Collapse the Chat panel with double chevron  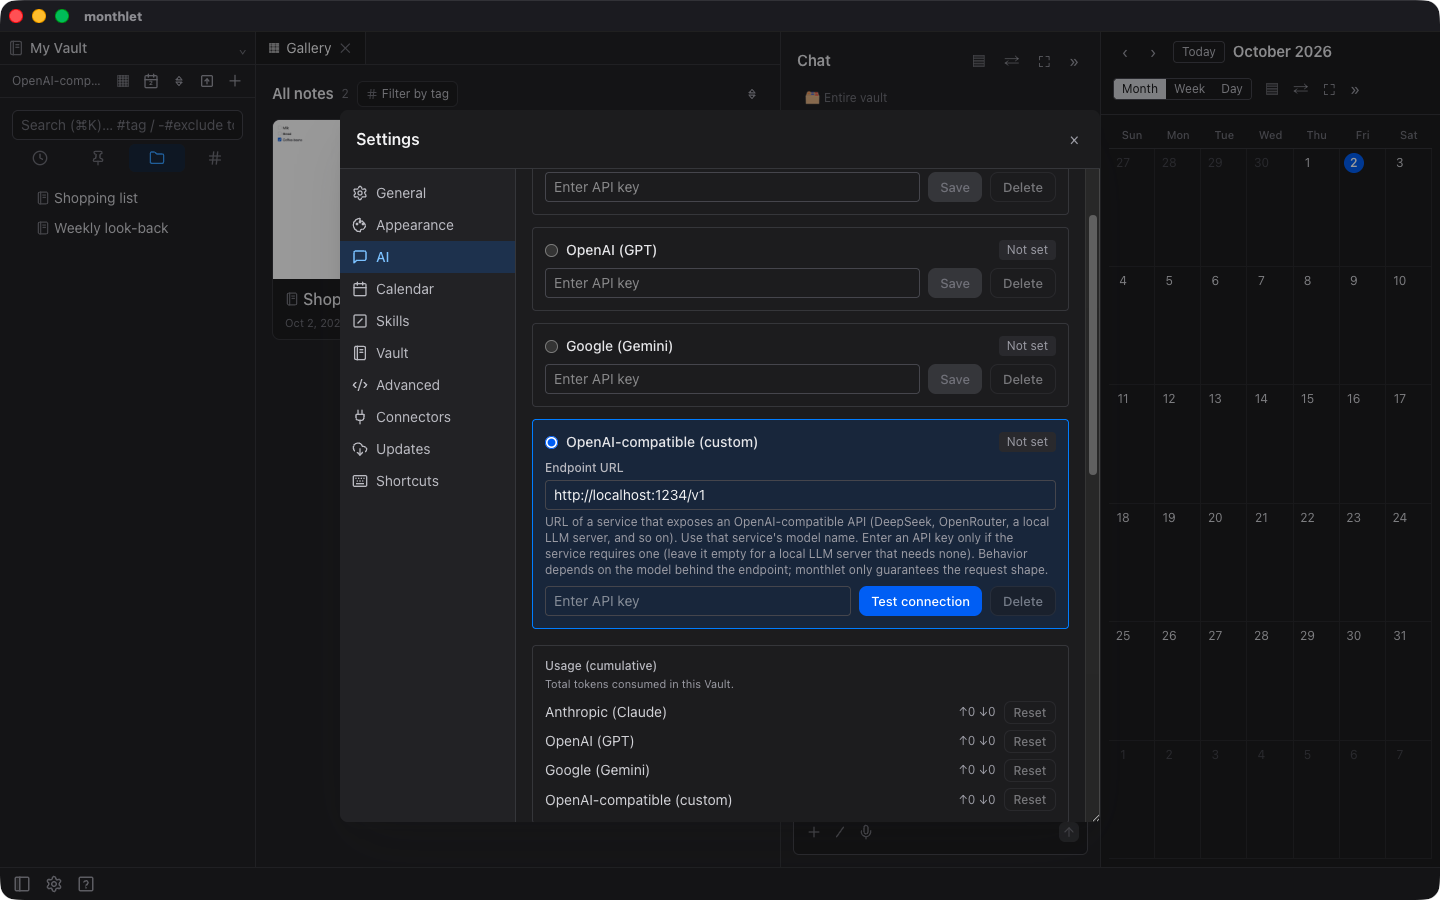tap(1074, 62)
